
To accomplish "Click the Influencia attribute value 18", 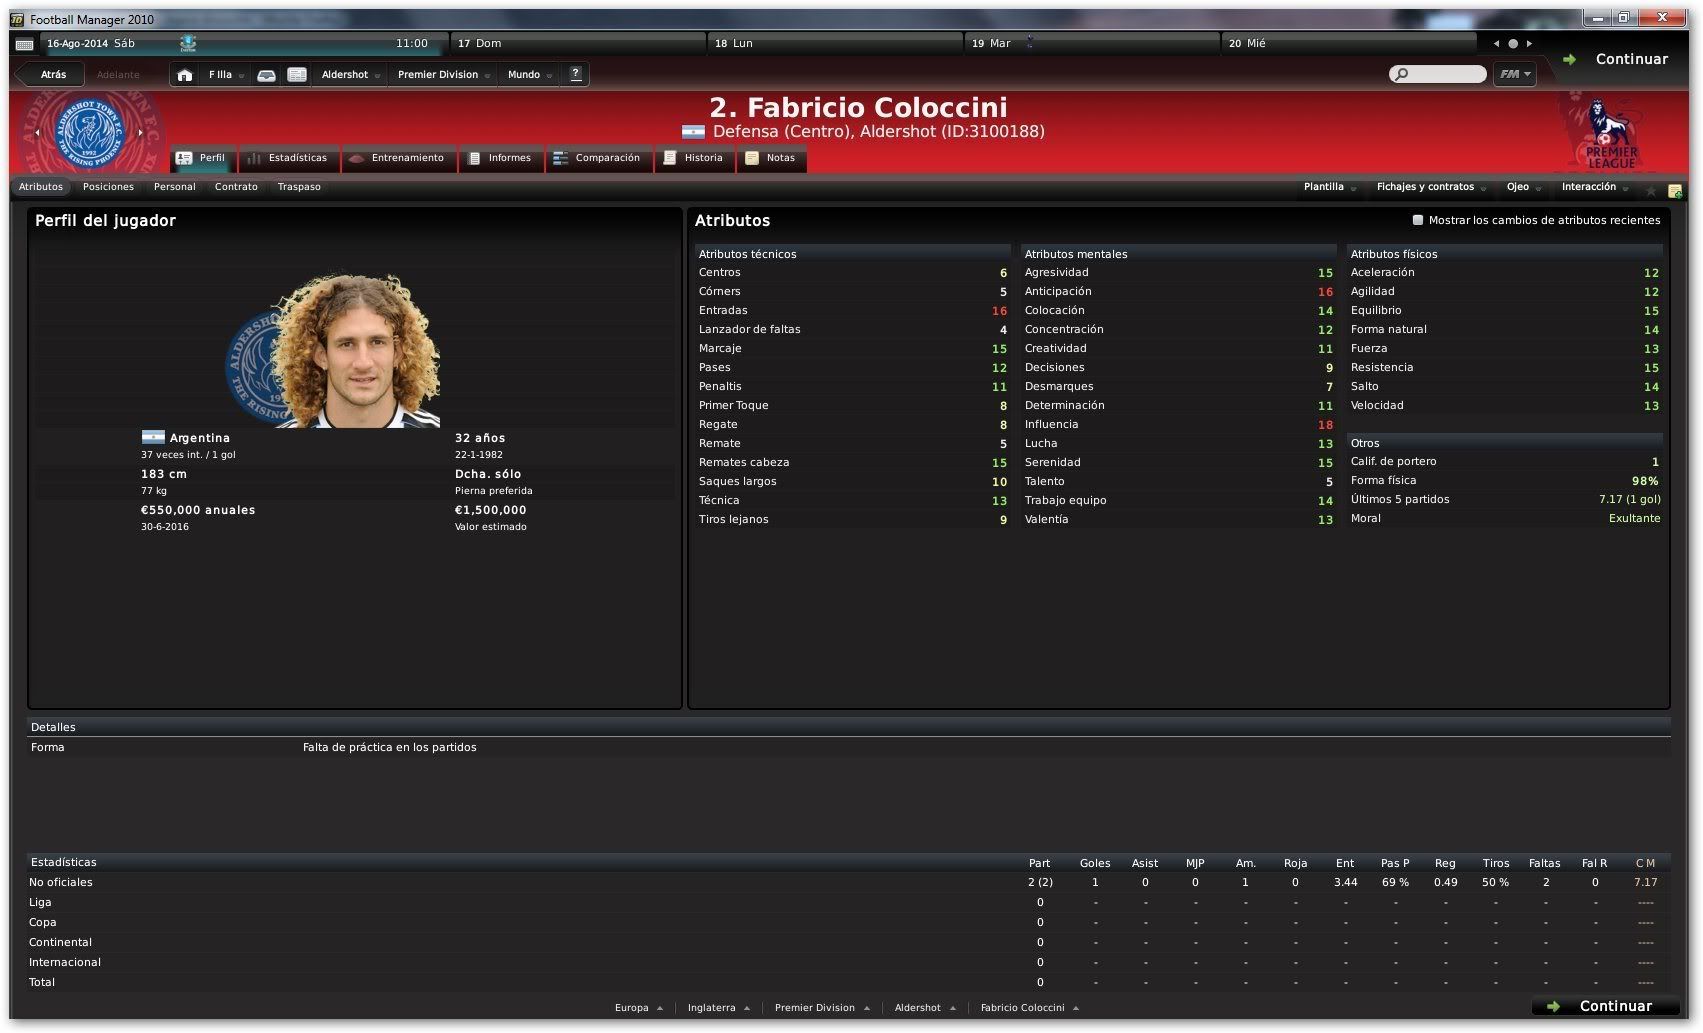I will coord(1325,425).
